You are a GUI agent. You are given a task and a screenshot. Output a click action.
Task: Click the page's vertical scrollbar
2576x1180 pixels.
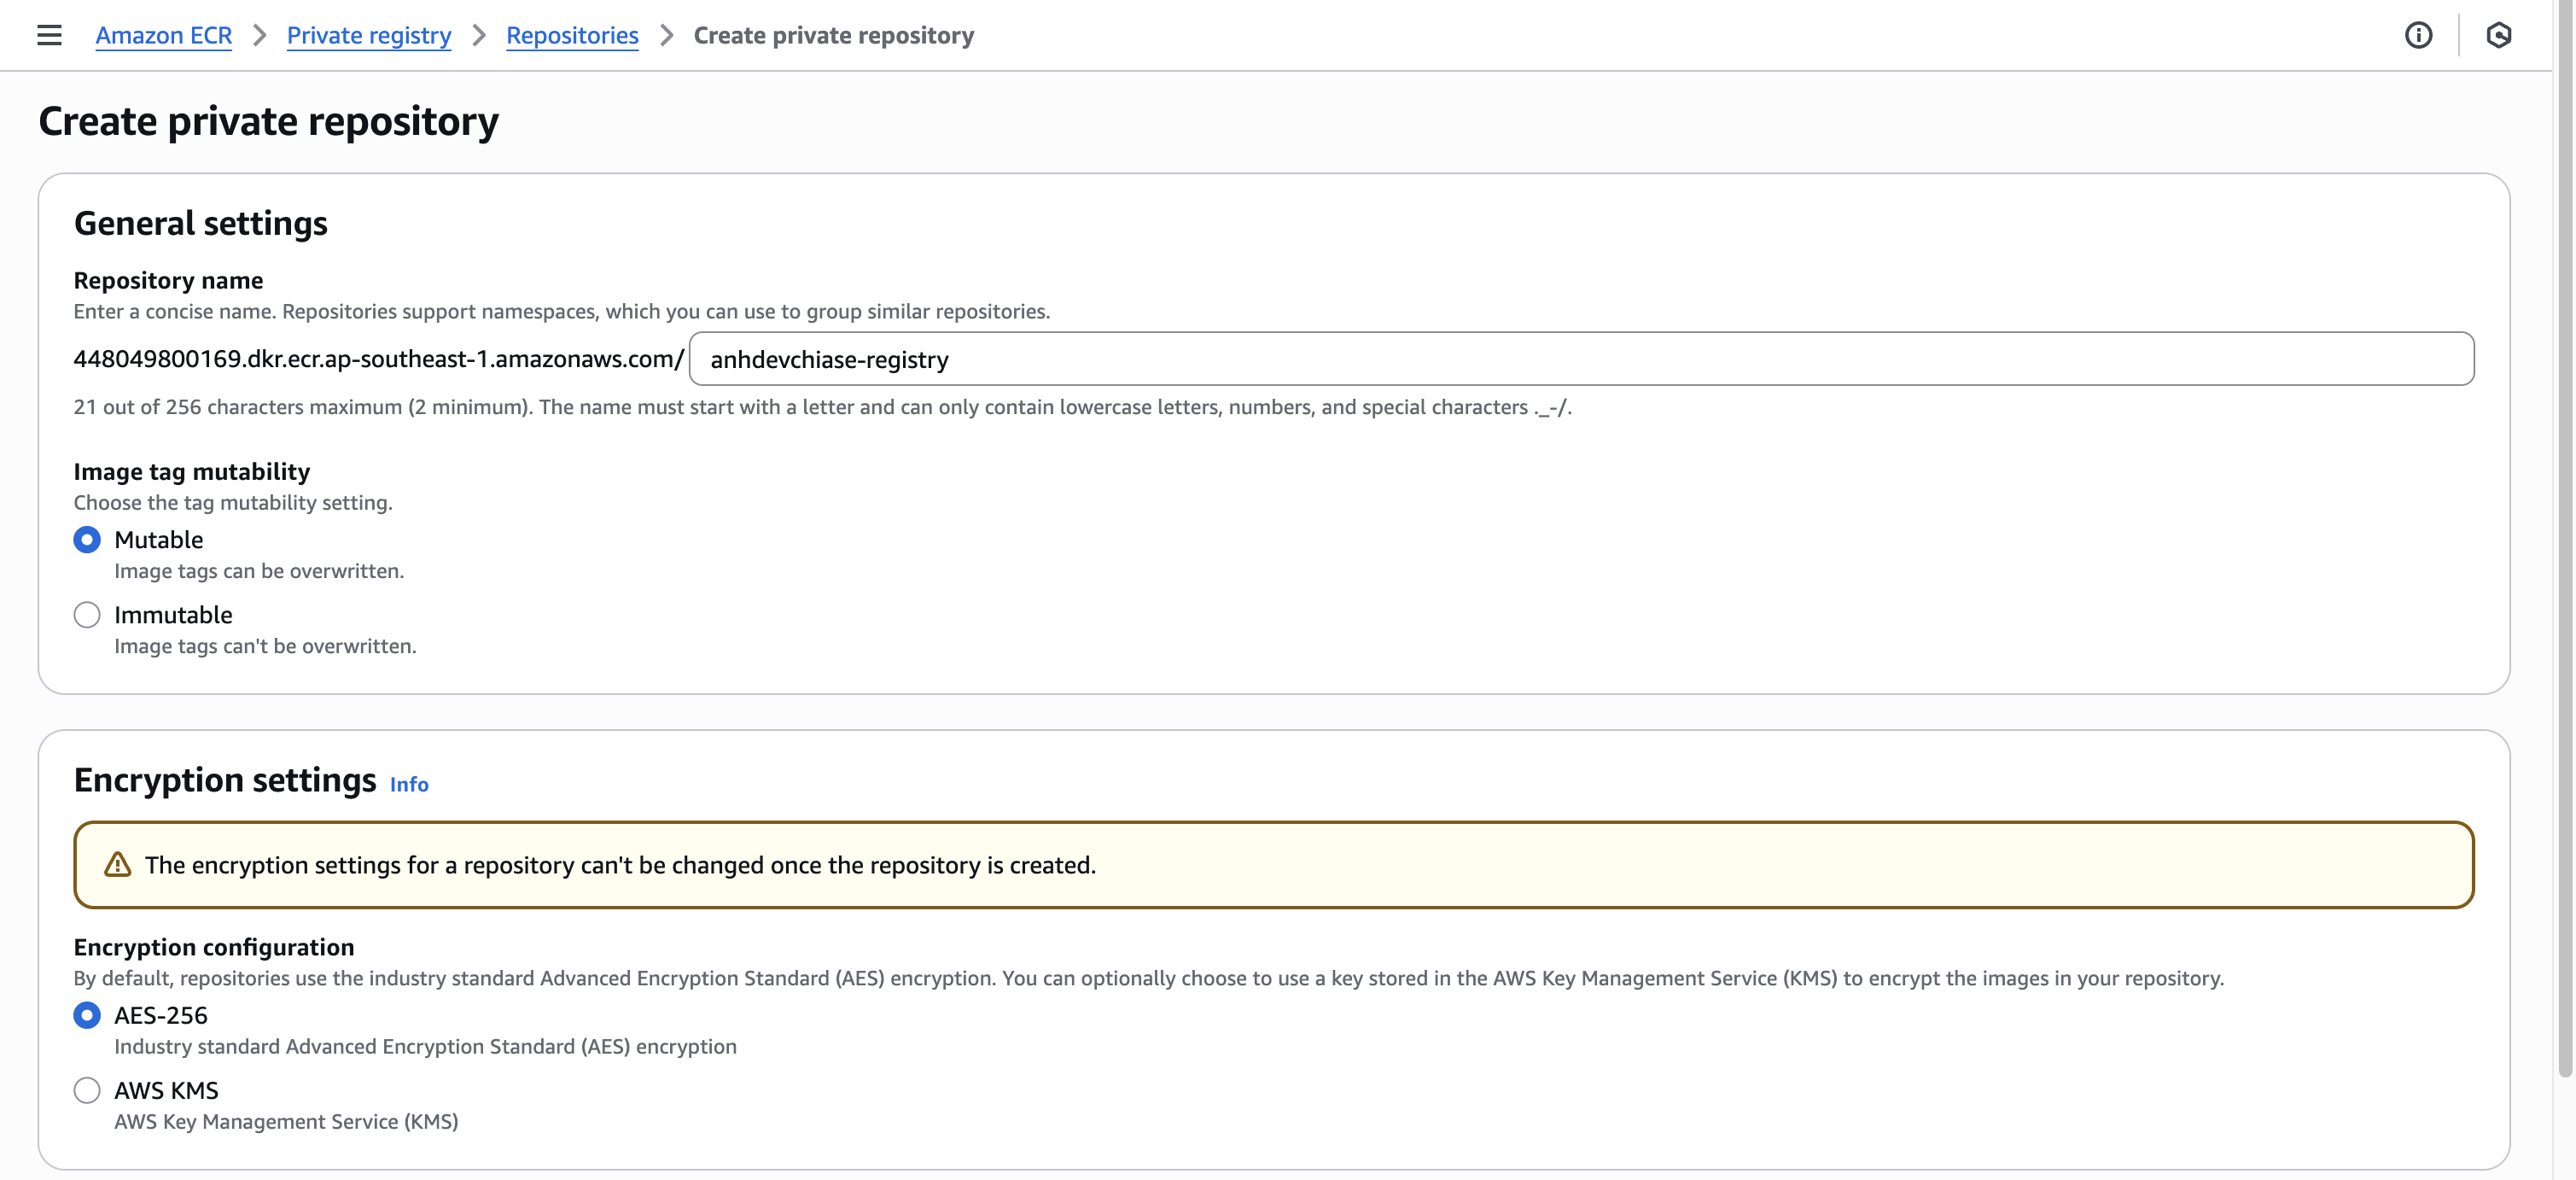pos(2564,540)
